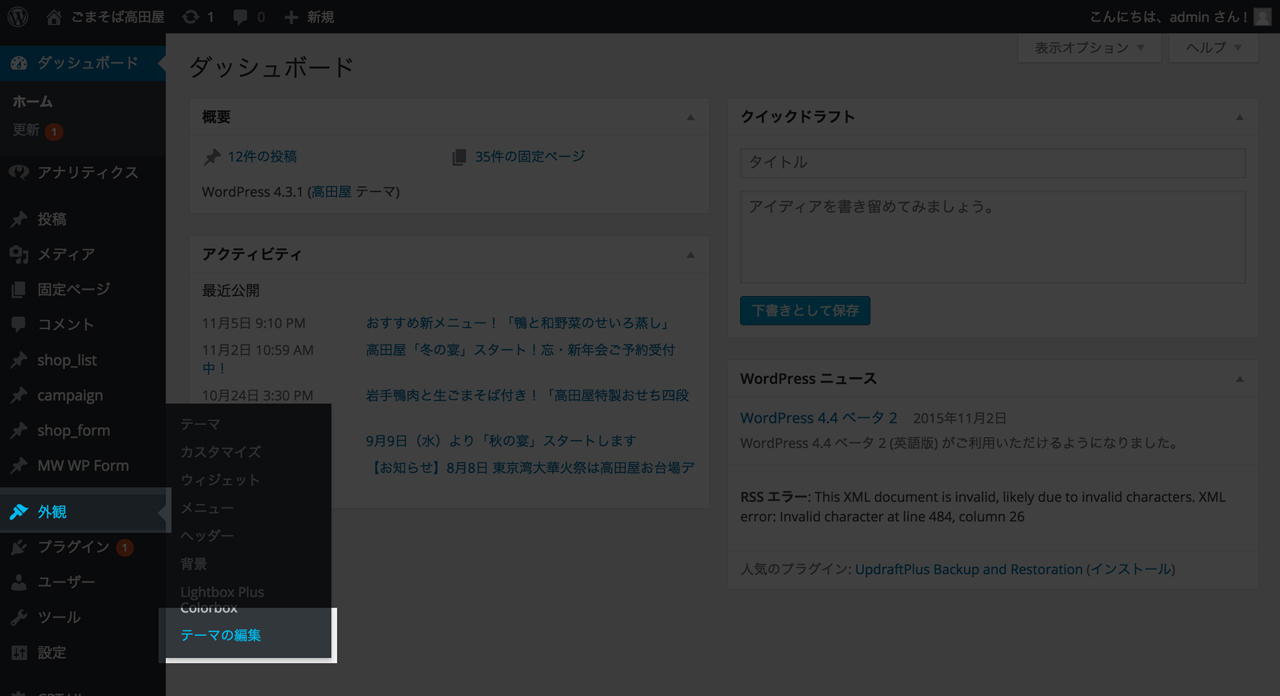Open the 【お知らせ】8月8日 東京湾大華火祭 post
Image resolution: width=1280 pixels, height=696 pixels.
[x=531, y=467]
